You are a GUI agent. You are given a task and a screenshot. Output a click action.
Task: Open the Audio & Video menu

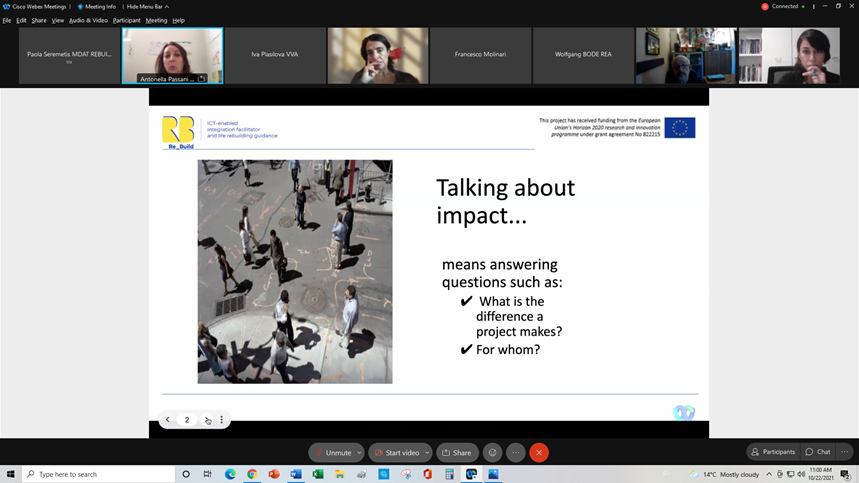point(88,20)
